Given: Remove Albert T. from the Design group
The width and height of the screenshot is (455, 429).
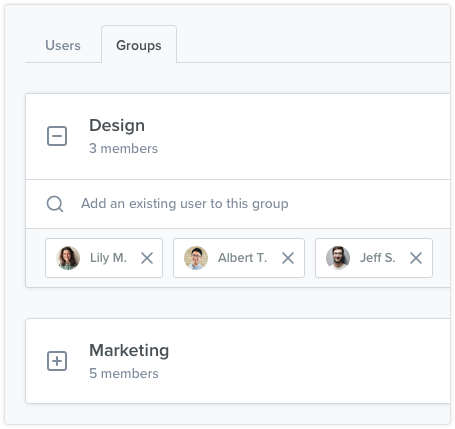Looking at the screenshot, I should click(x=288, y=258).
